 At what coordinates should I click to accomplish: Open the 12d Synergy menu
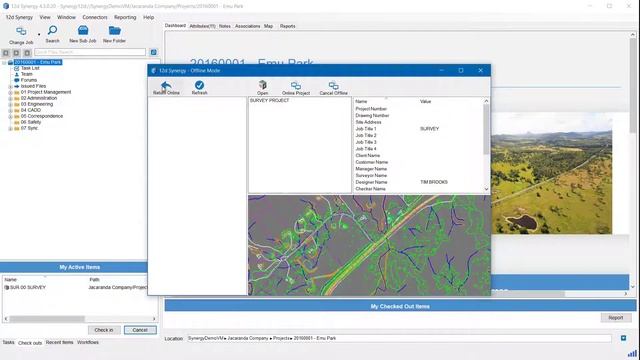[x=19, y=17]
